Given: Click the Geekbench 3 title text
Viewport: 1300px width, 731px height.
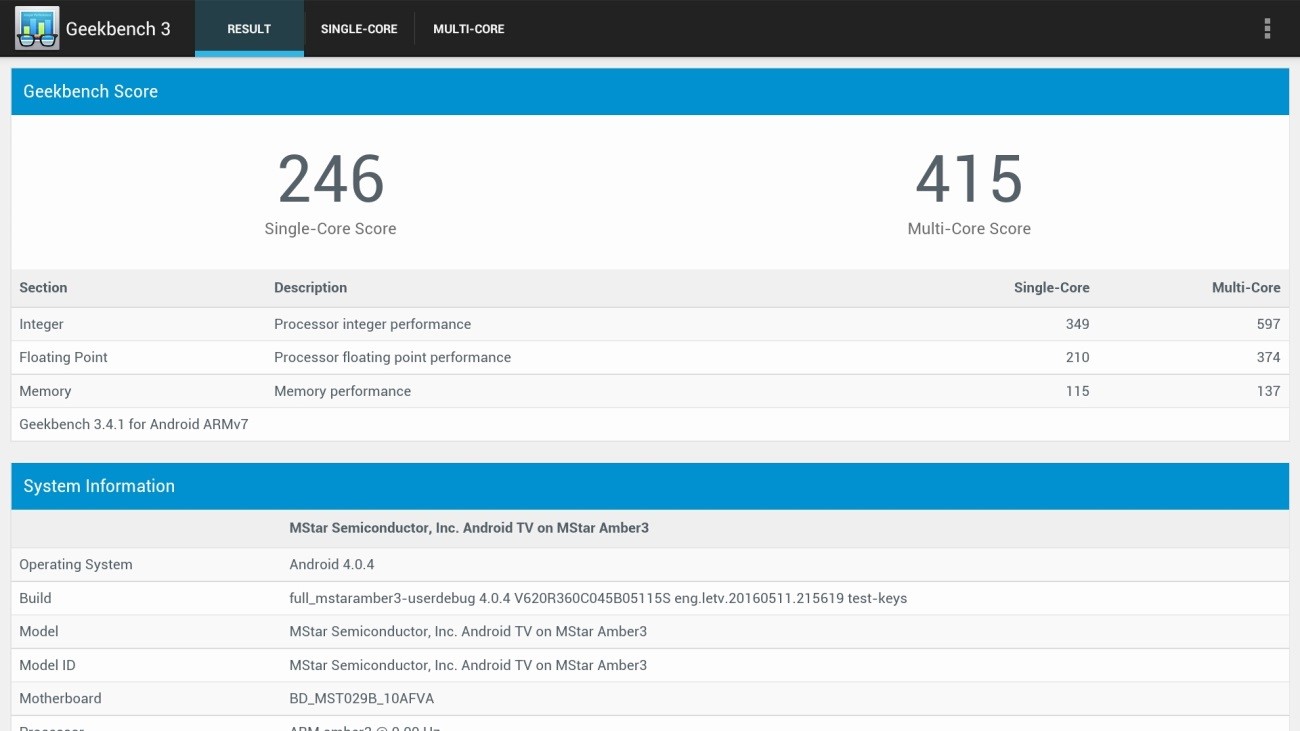Looking at the screenshot, I should tap(118, 29).
